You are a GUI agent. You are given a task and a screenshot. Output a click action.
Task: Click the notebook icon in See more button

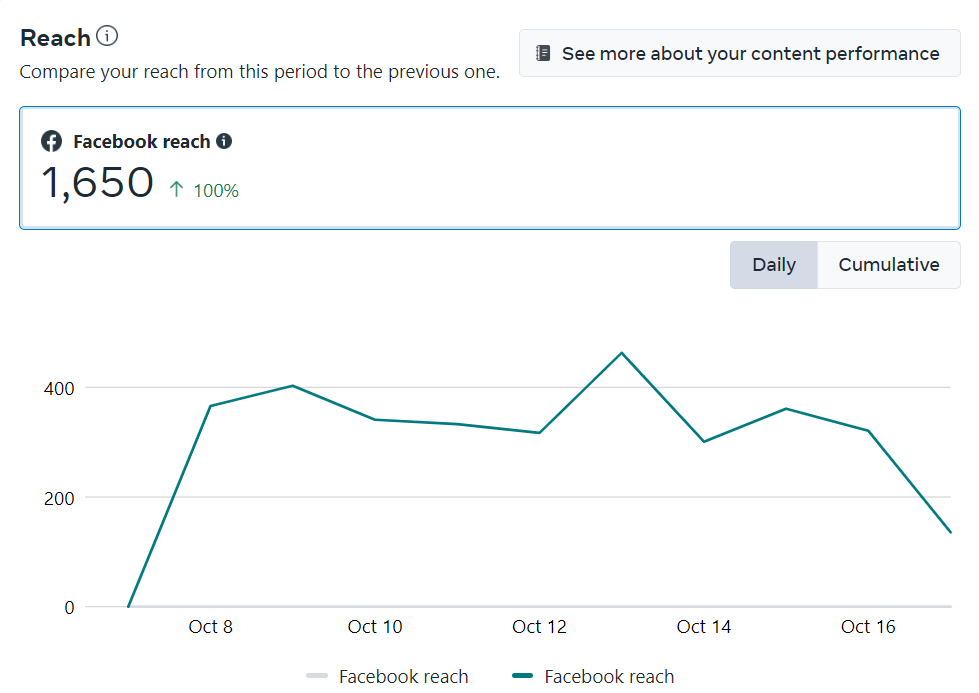point(543,53)
